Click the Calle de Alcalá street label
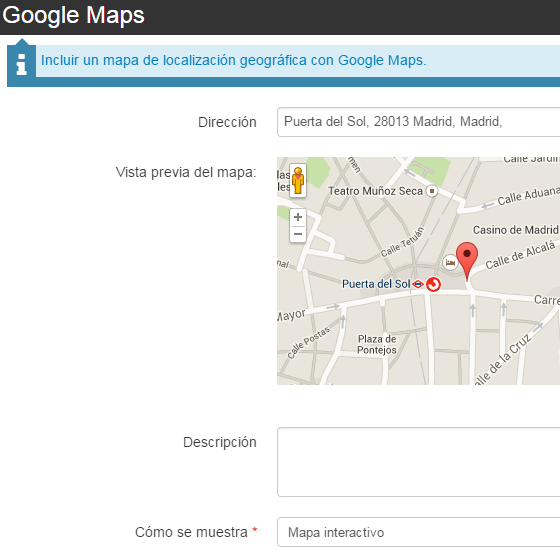560x560 pixels. coord(520,255)
